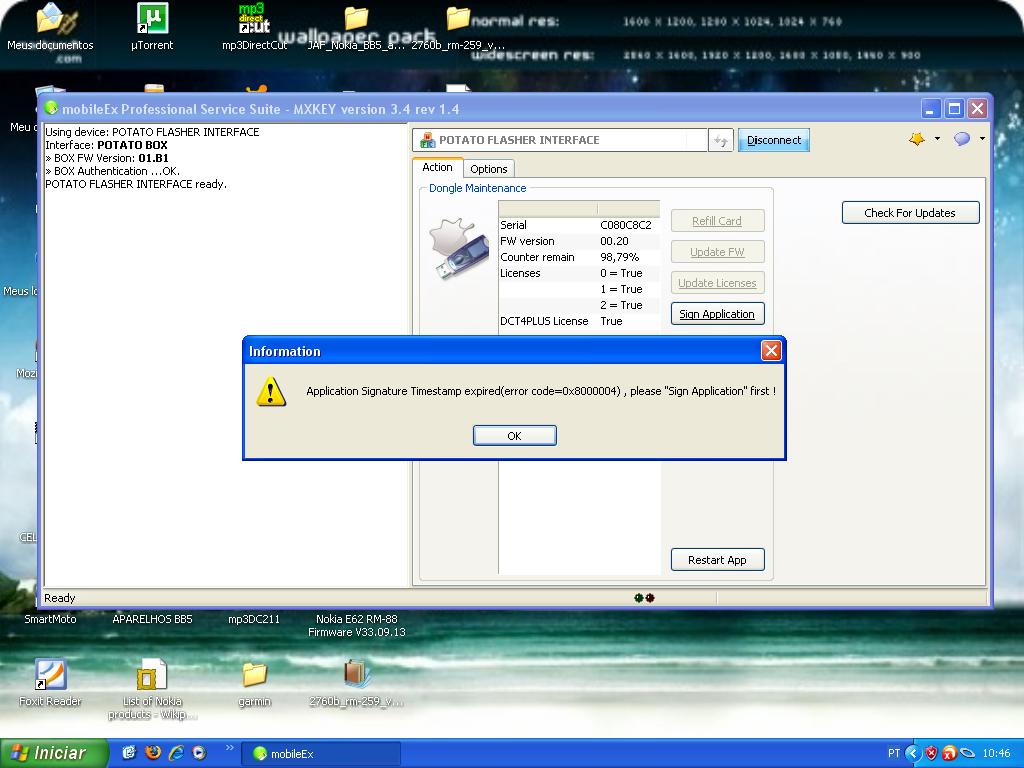Click the Counter remain value 98,79%
The image size is (1024, 768).
[x=619, y=257]
